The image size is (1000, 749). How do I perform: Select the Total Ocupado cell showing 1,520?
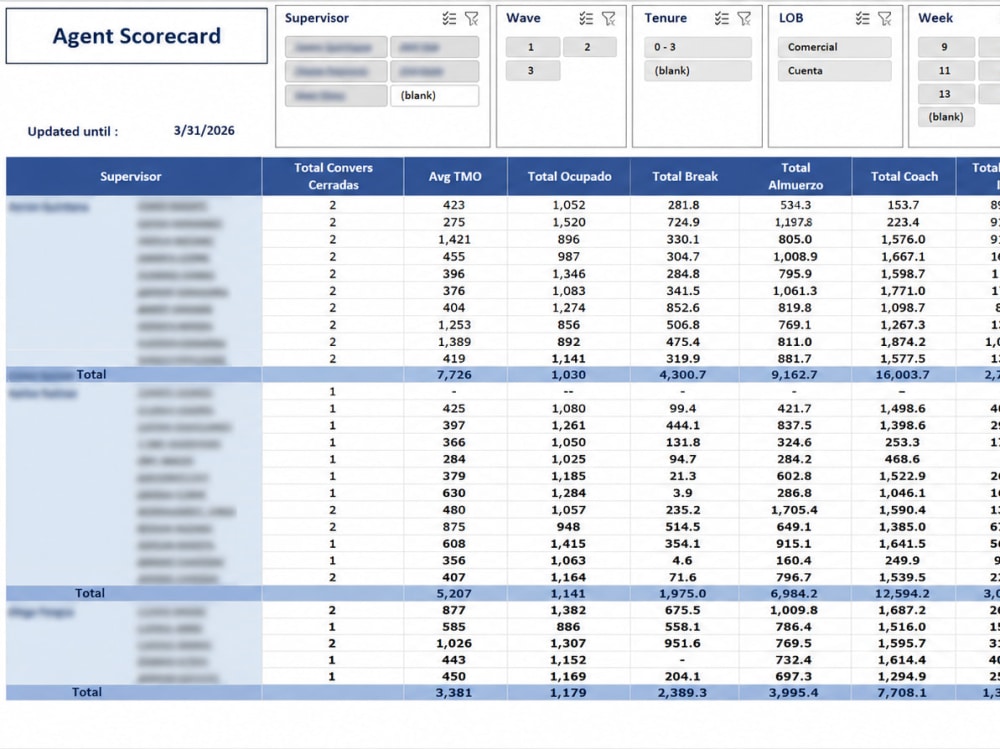pyautogui.click(x=569, y=223)
